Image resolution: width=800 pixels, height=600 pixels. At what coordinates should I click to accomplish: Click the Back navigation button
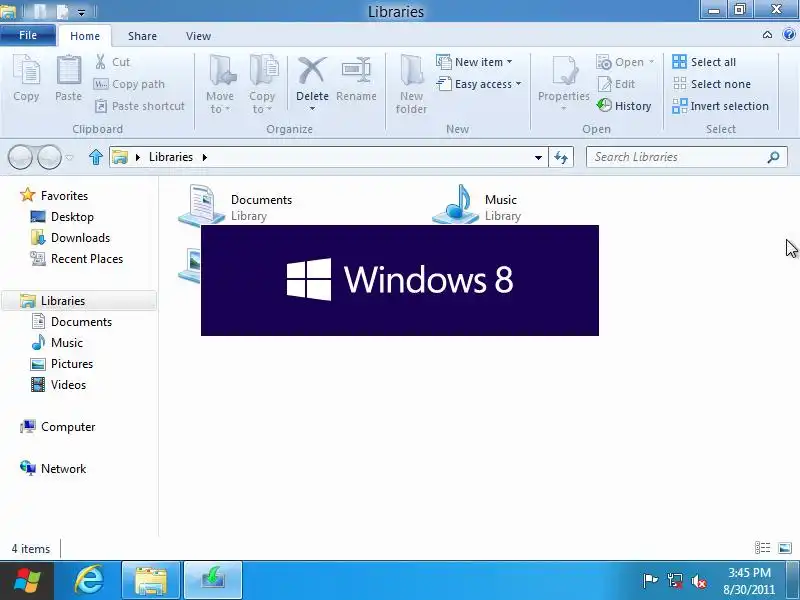(x=21, y=157)
